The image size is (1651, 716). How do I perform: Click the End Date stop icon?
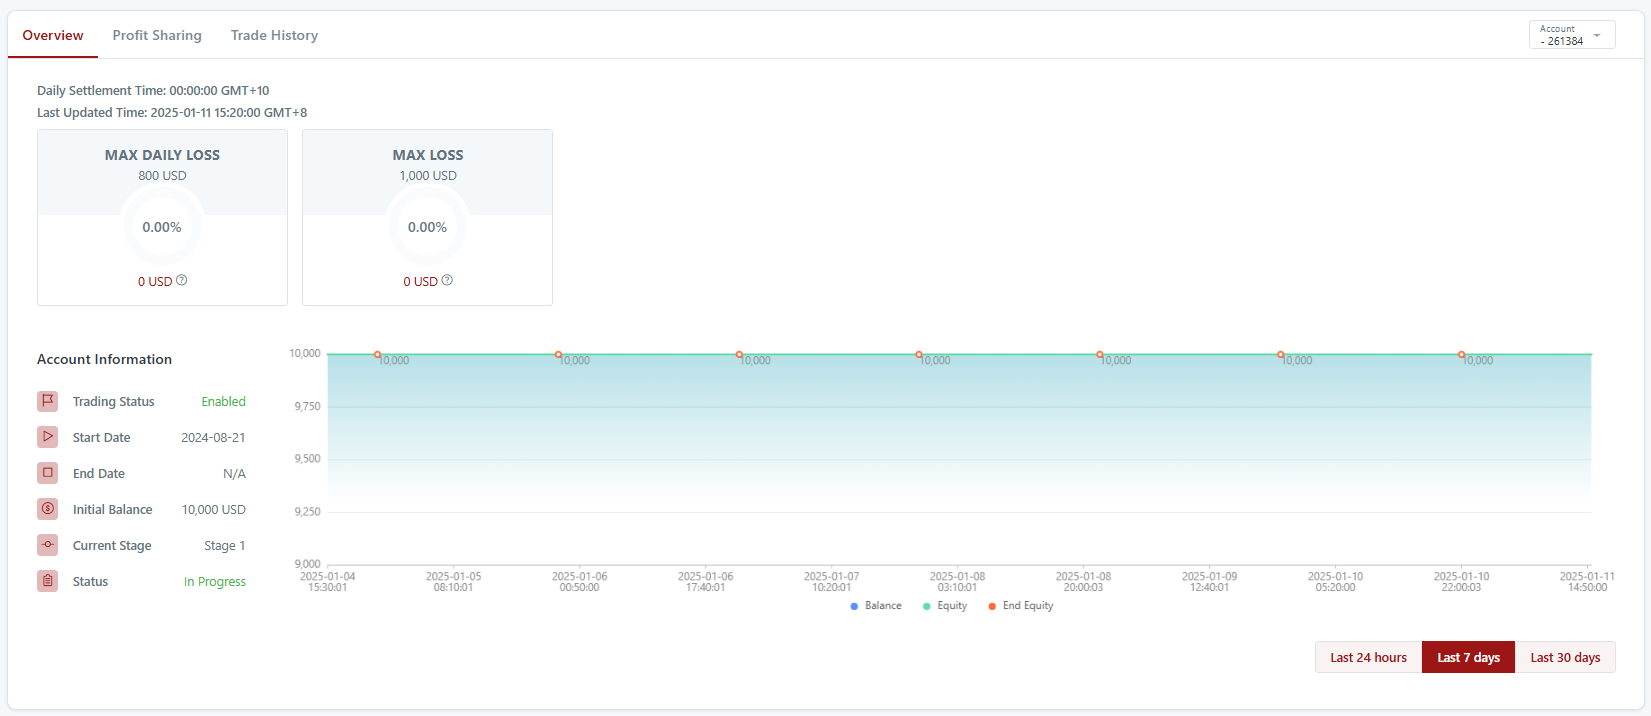[47, 473]
